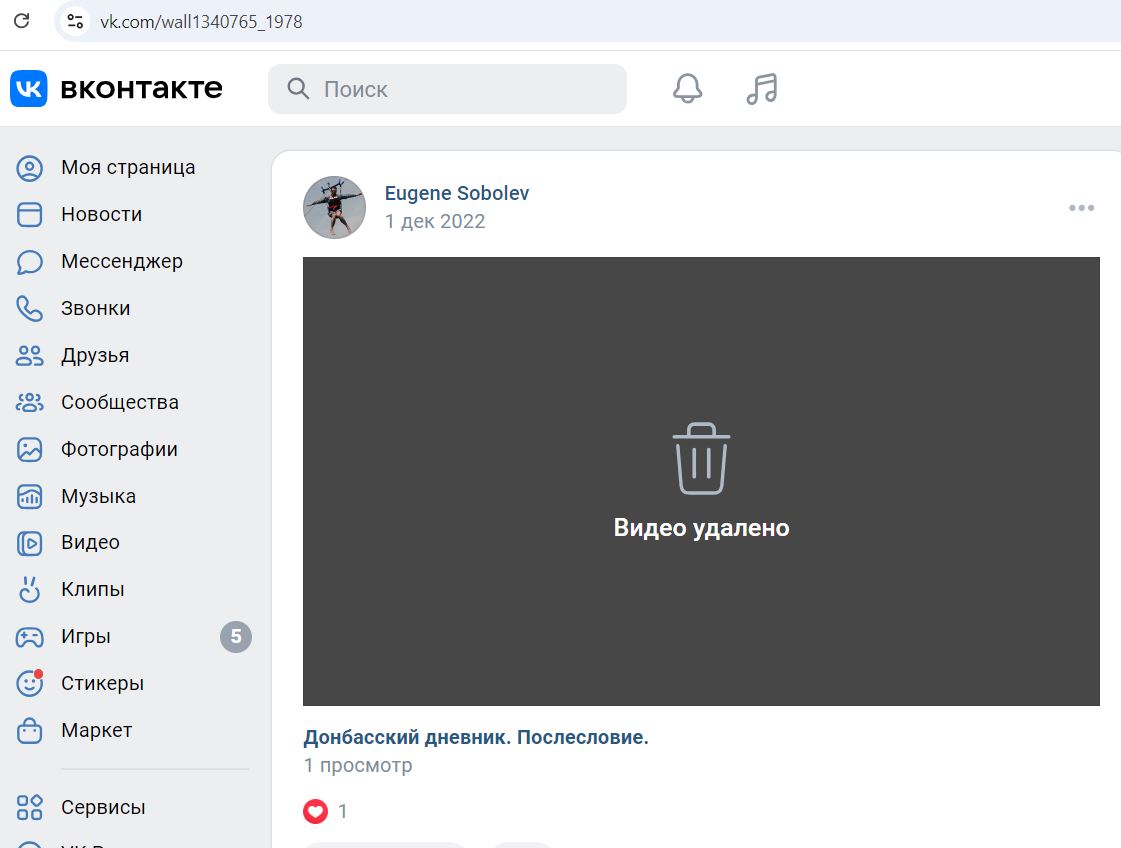
Task: Reload the page with browser refresh
Action: pyautogui.click(x=22, y=21)
